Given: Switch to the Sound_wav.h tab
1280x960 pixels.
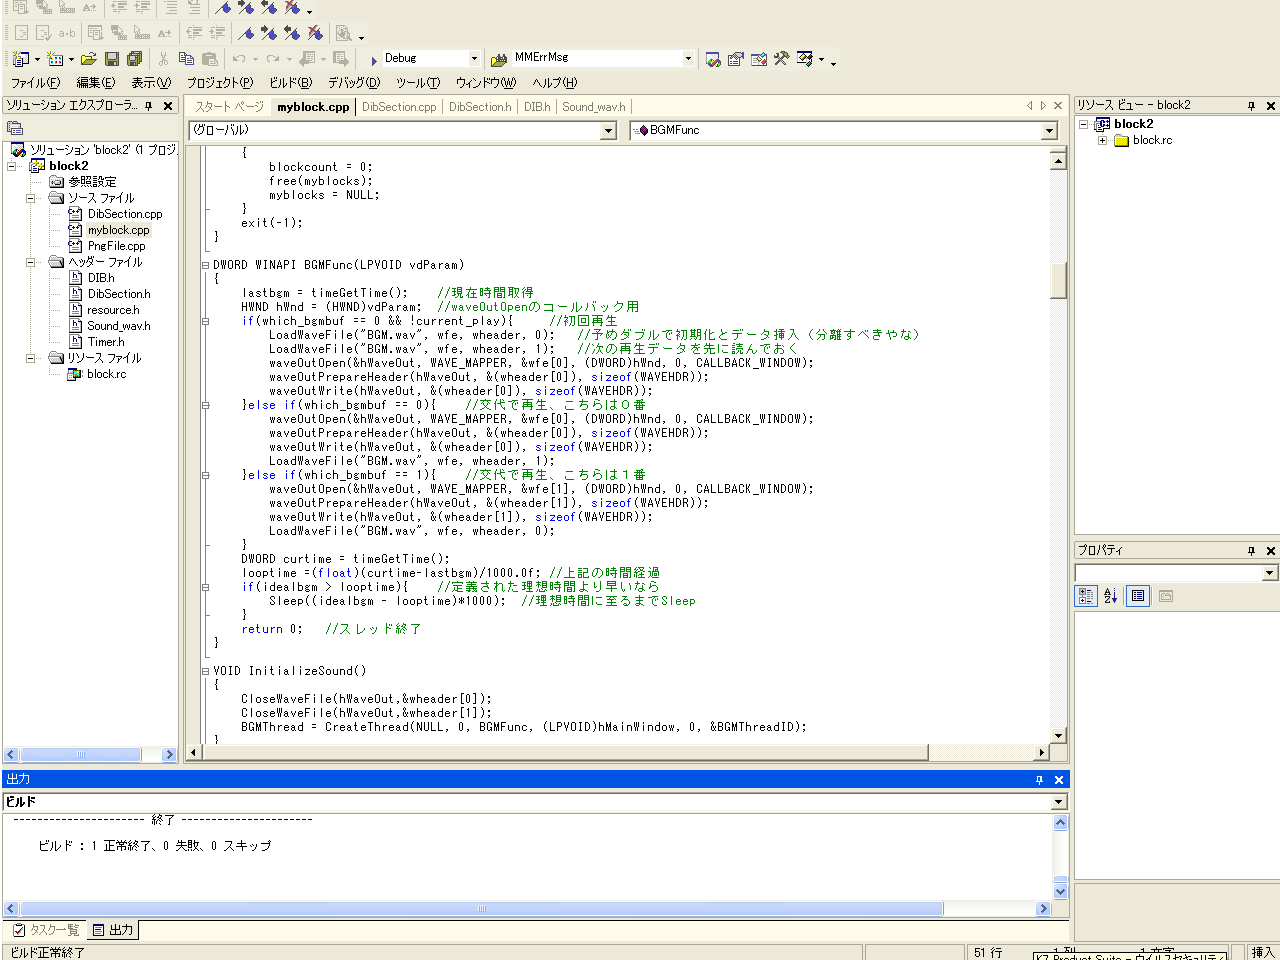Looking at the screenshot, I should click(594, 107).
